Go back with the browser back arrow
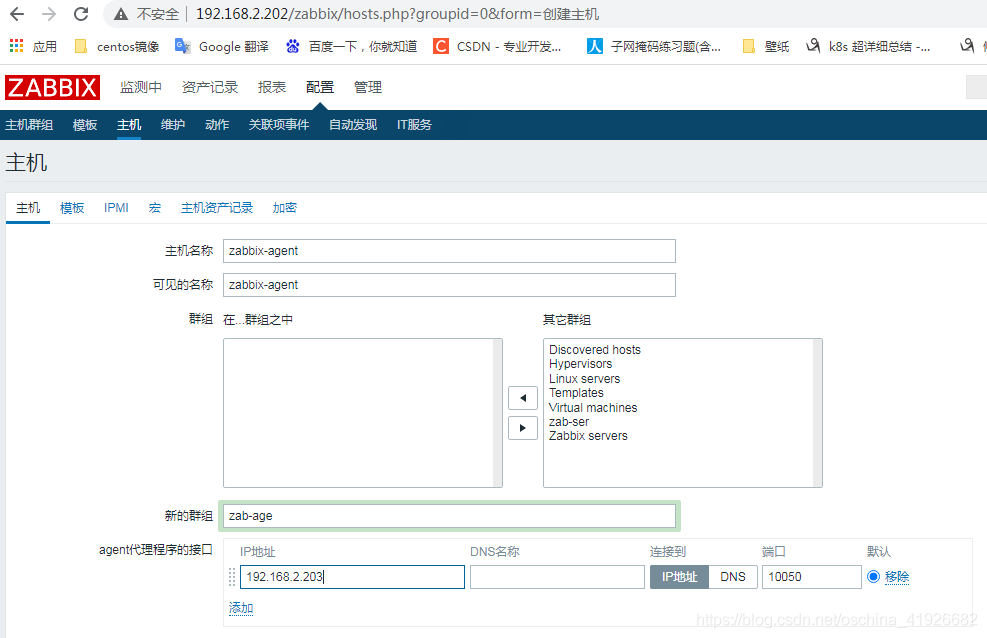 pyautogui.click(x=17, y=14)
